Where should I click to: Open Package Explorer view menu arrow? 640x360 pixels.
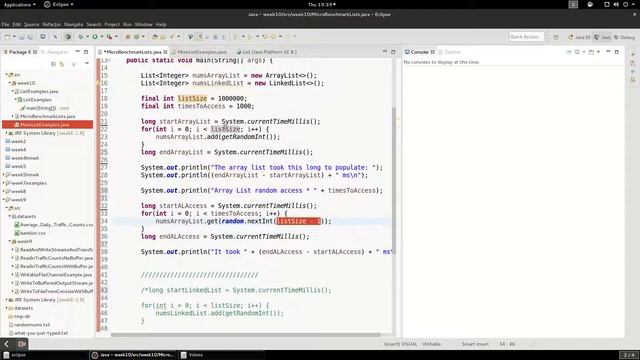[87, 64]
